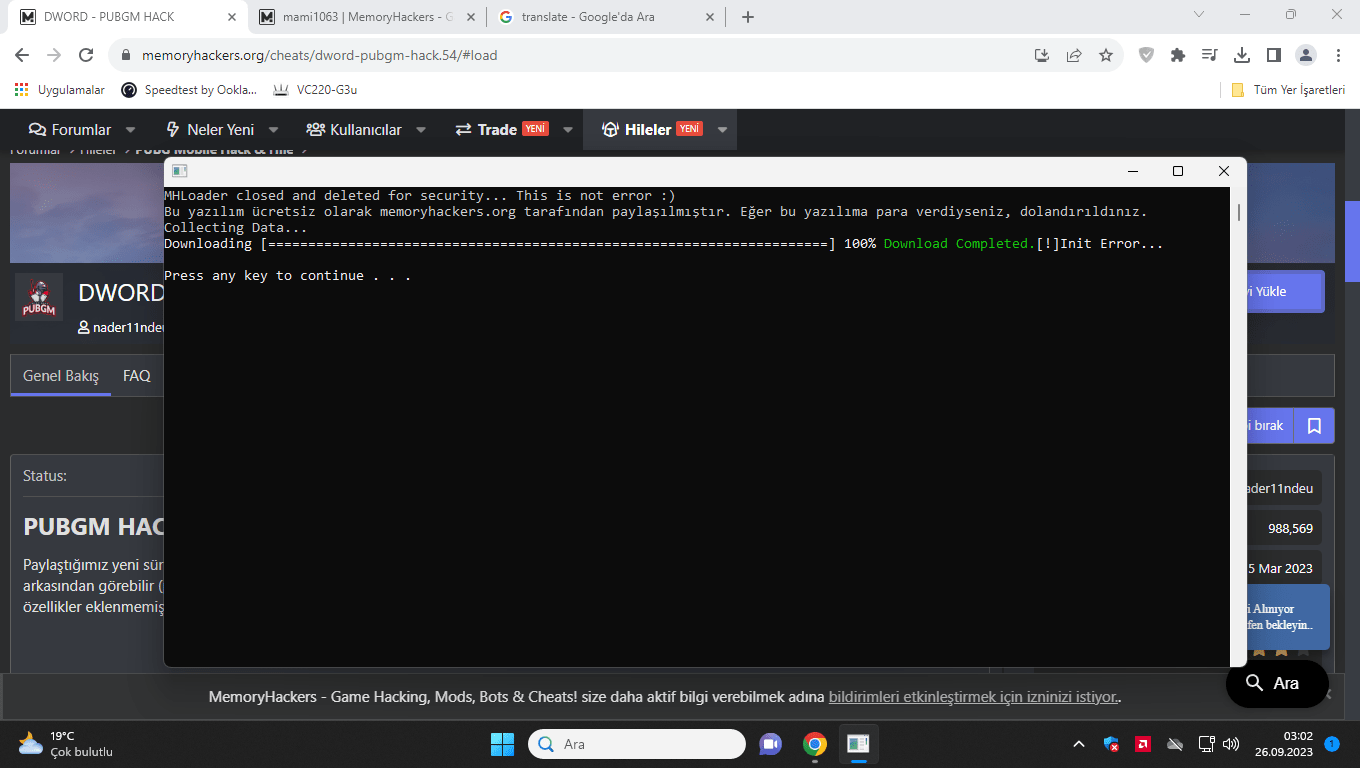Open the Speedtest by Ookla bookmark
Viewport: 1360px width, 768px height.
(189, 90)
